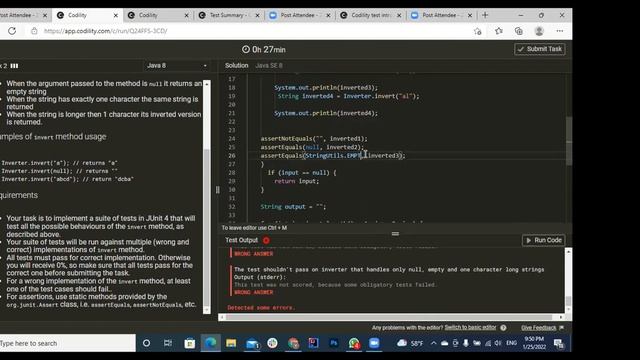Open a new browser tab with plus

pos(485,15)
